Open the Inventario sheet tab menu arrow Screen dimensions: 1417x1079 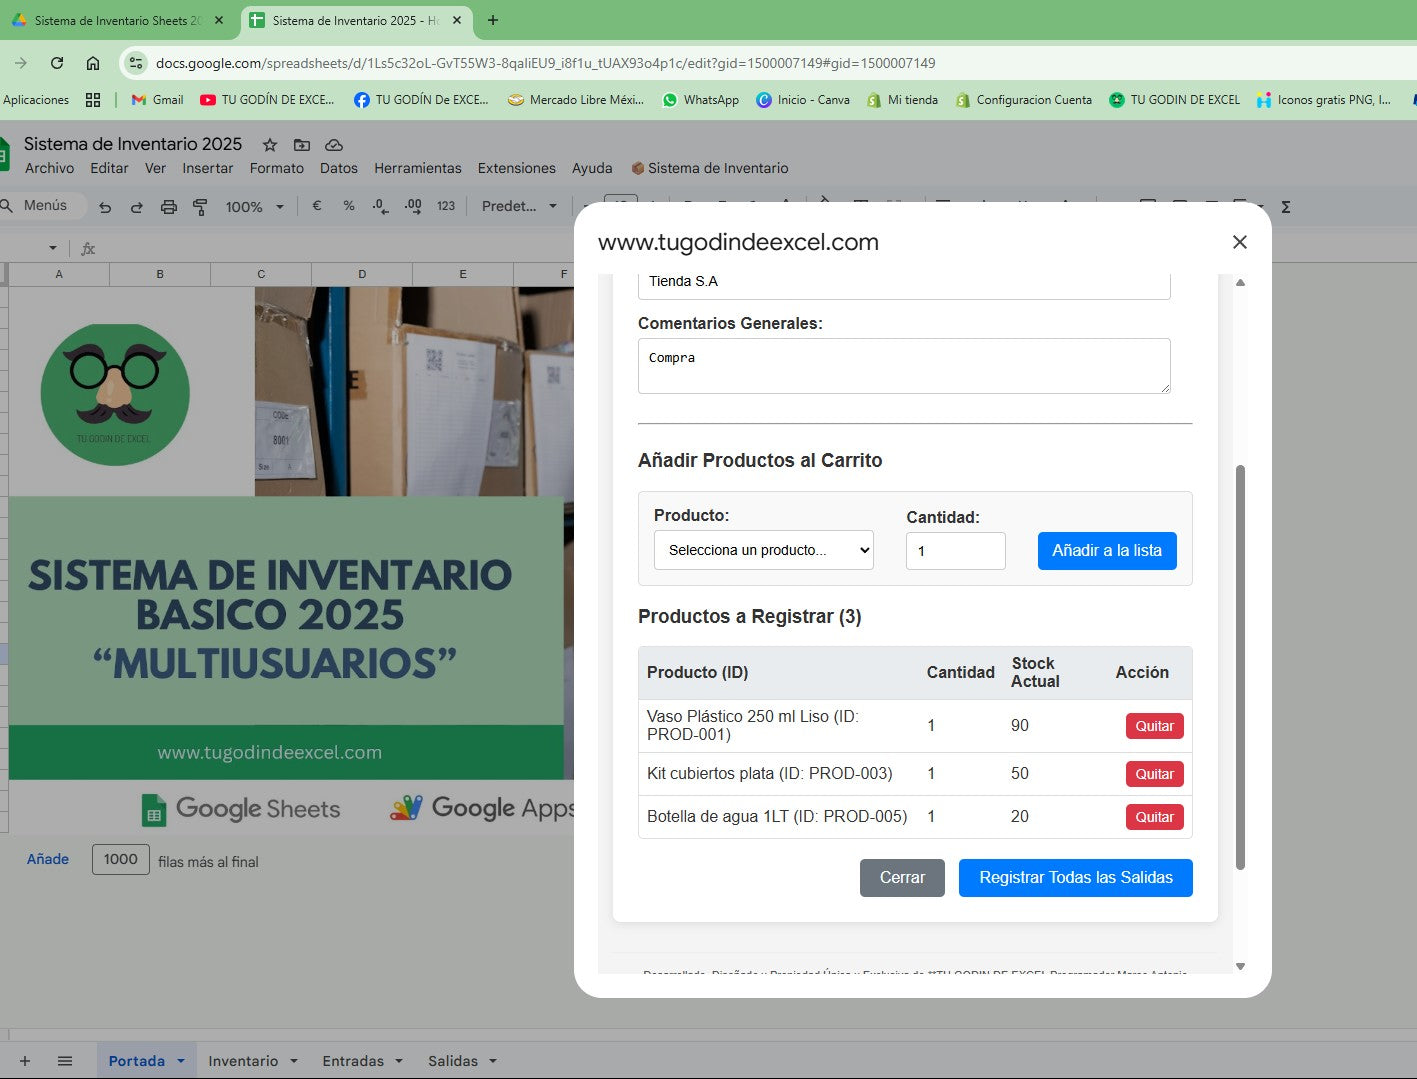pos(294,1061)
